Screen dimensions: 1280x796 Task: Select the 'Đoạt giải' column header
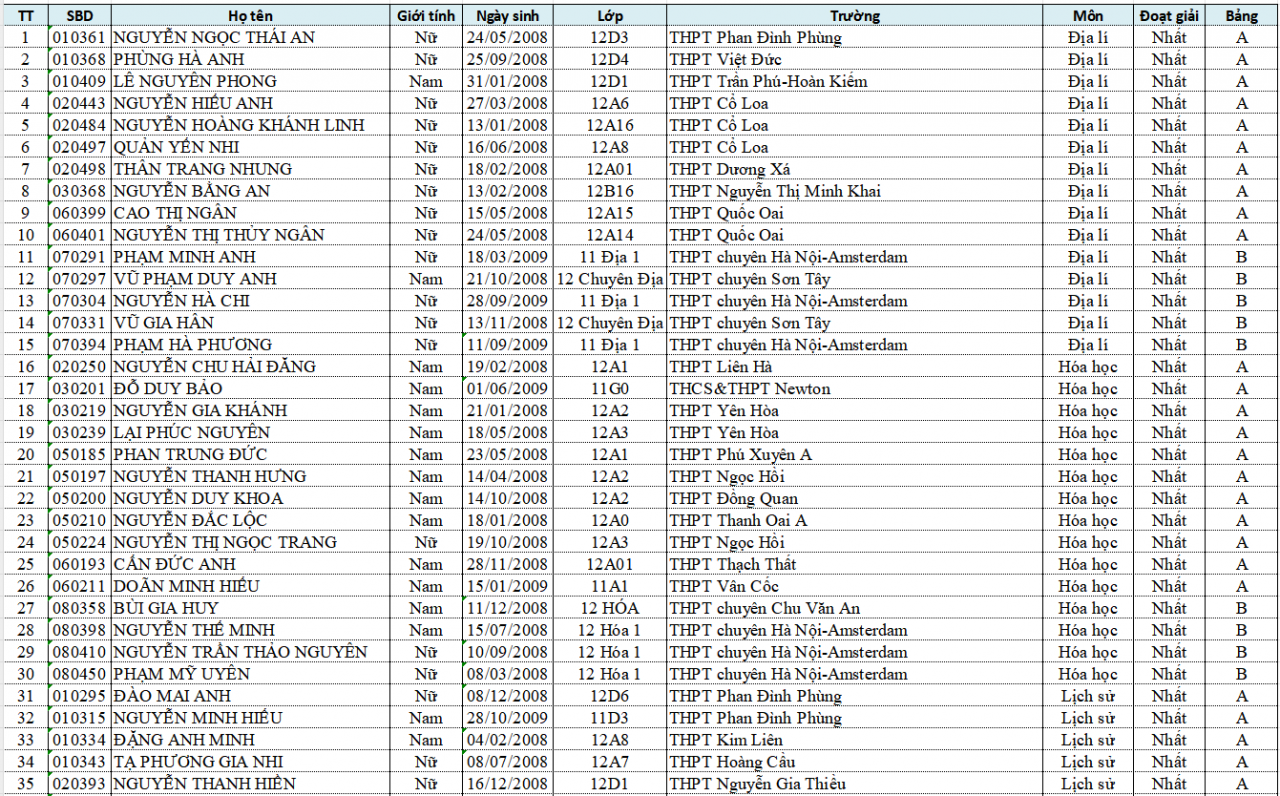1168,16
